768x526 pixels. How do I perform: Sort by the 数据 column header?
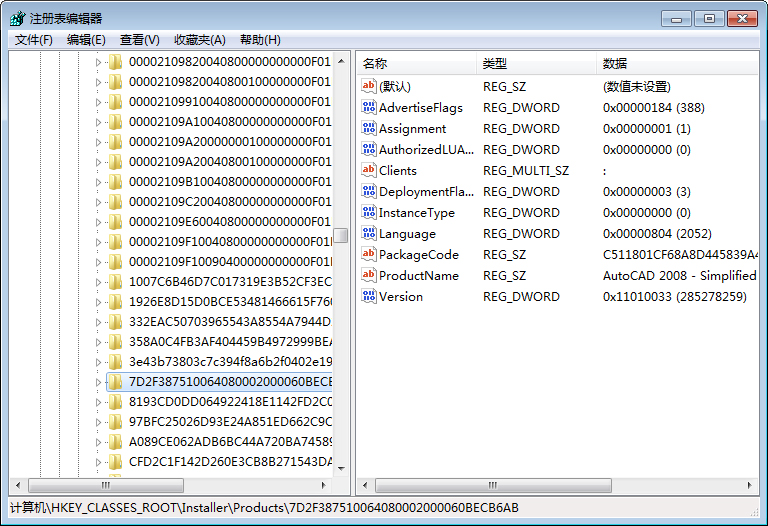(677, 63)
